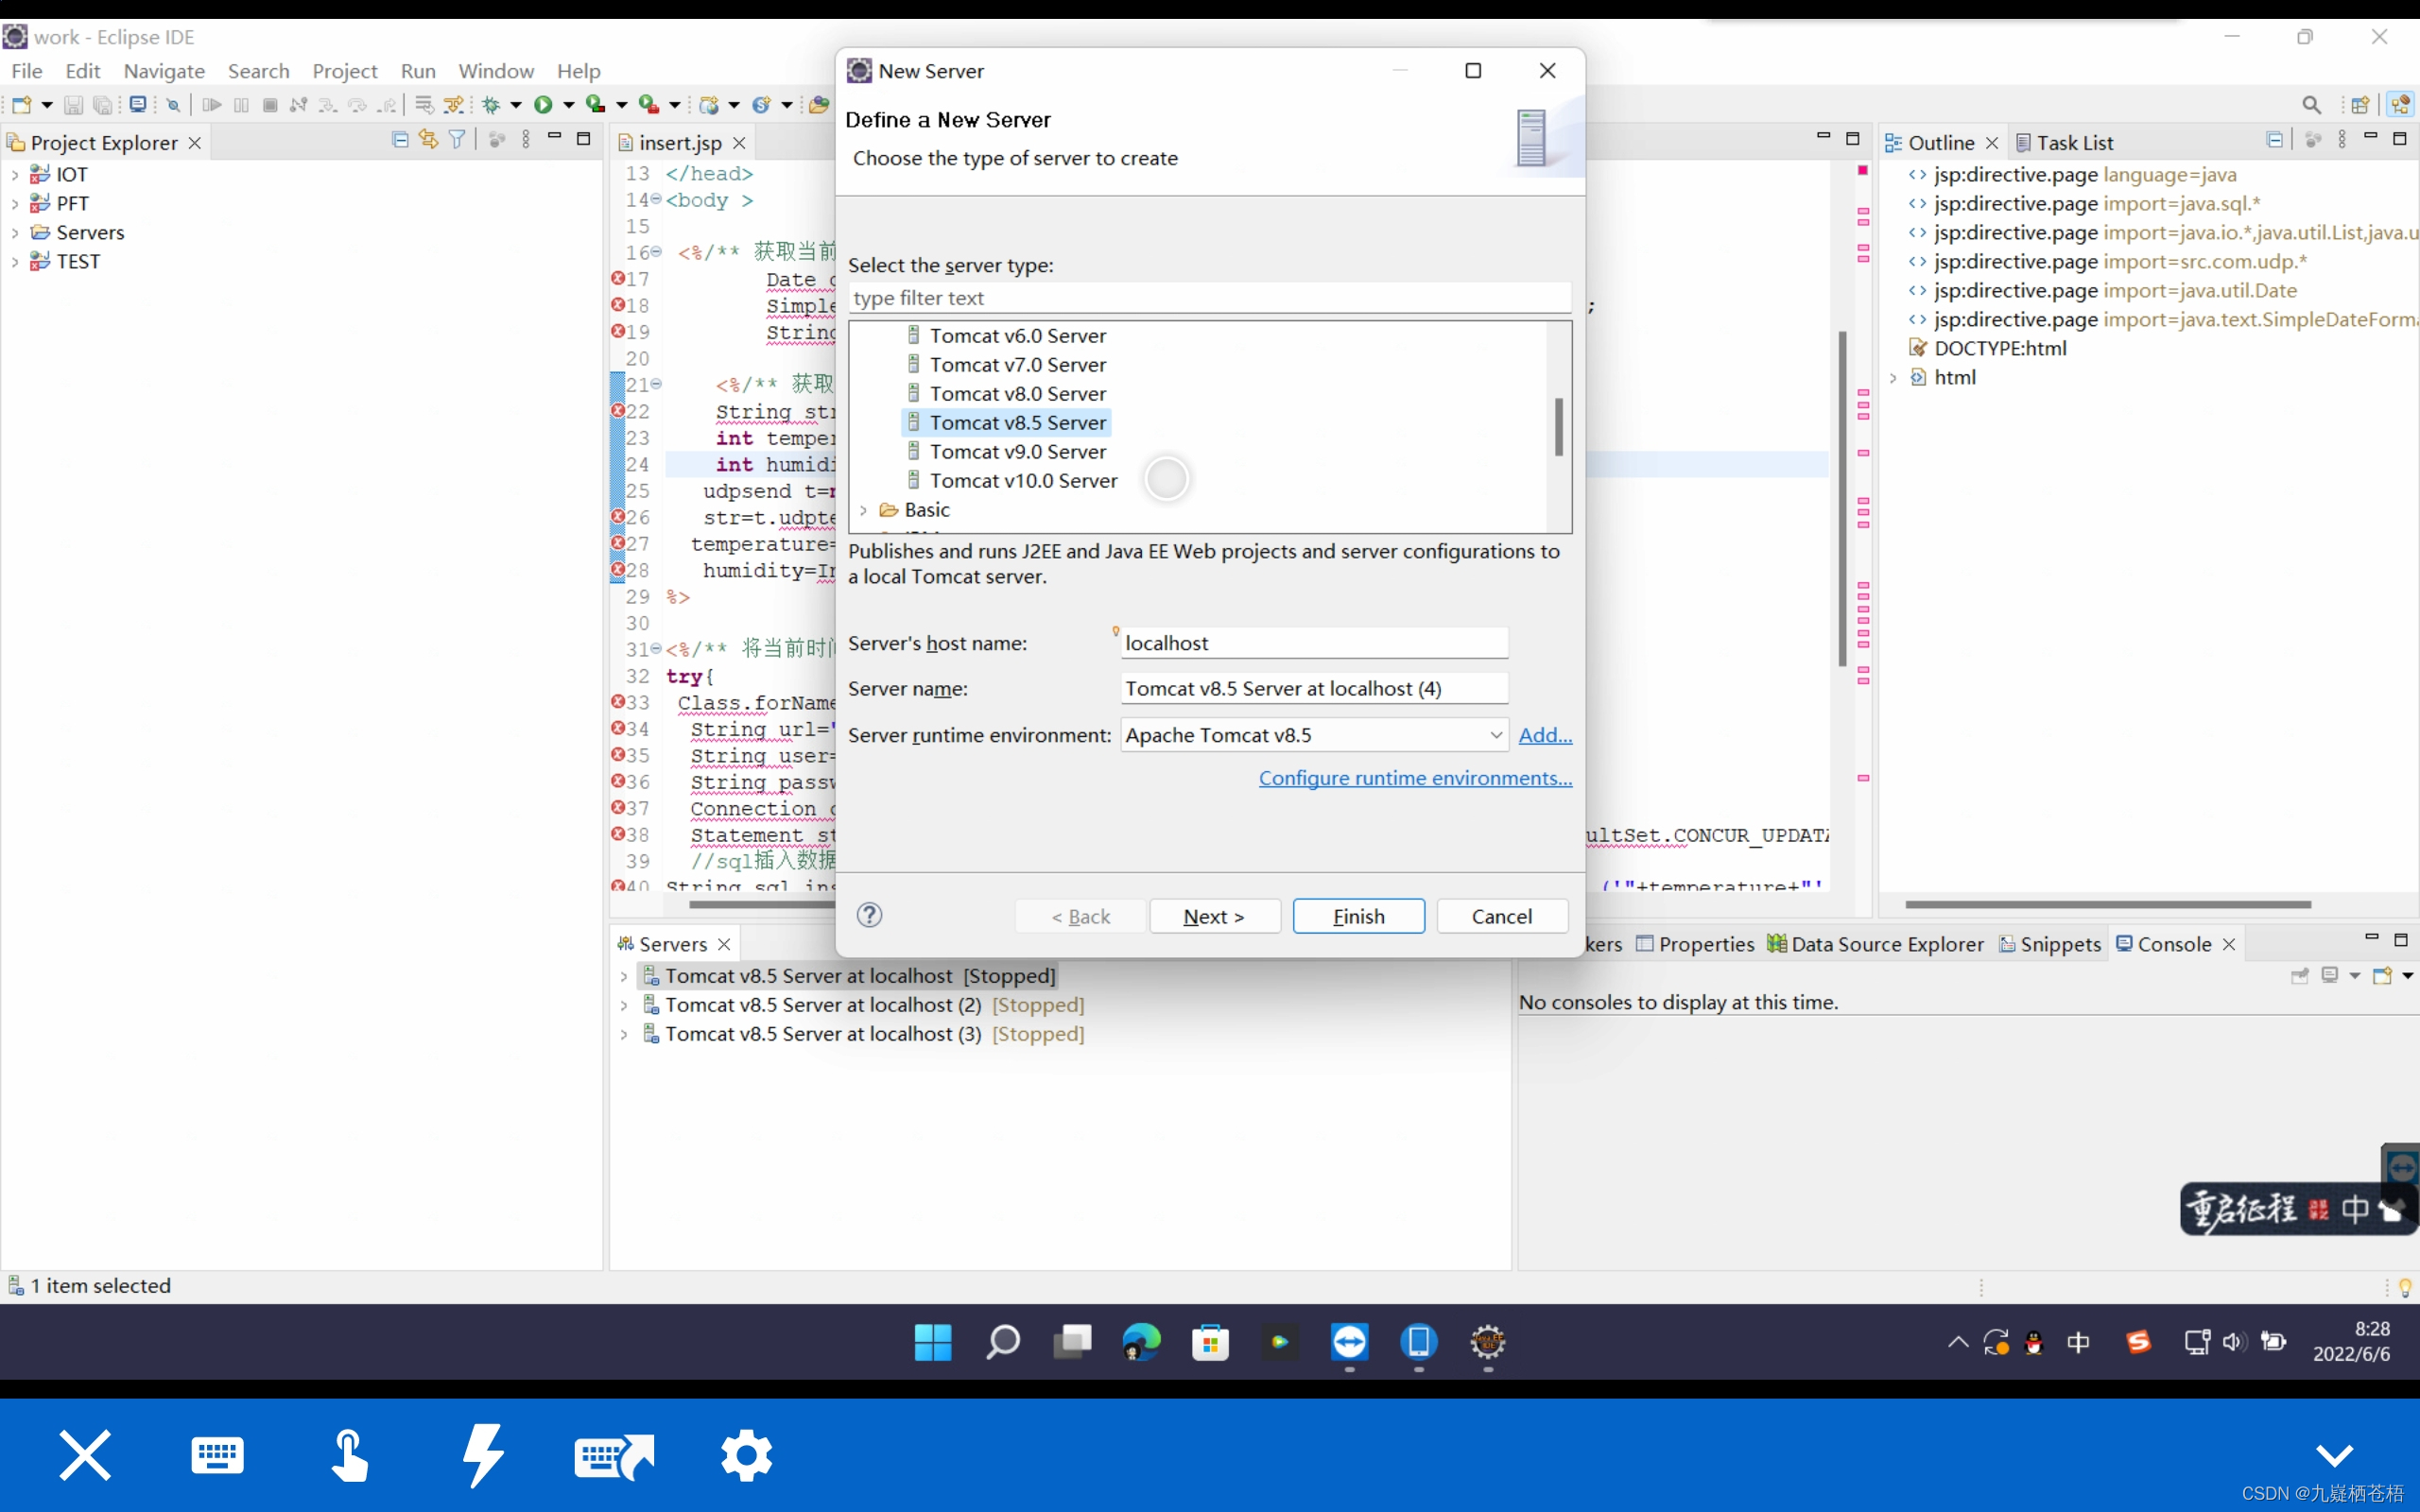Open Server runtime environment dropdown

click(1495, 735)
